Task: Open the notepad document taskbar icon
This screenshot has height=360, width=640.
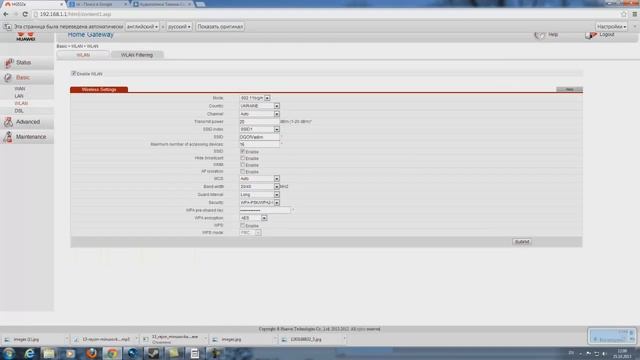Action: tap(195, 353)
